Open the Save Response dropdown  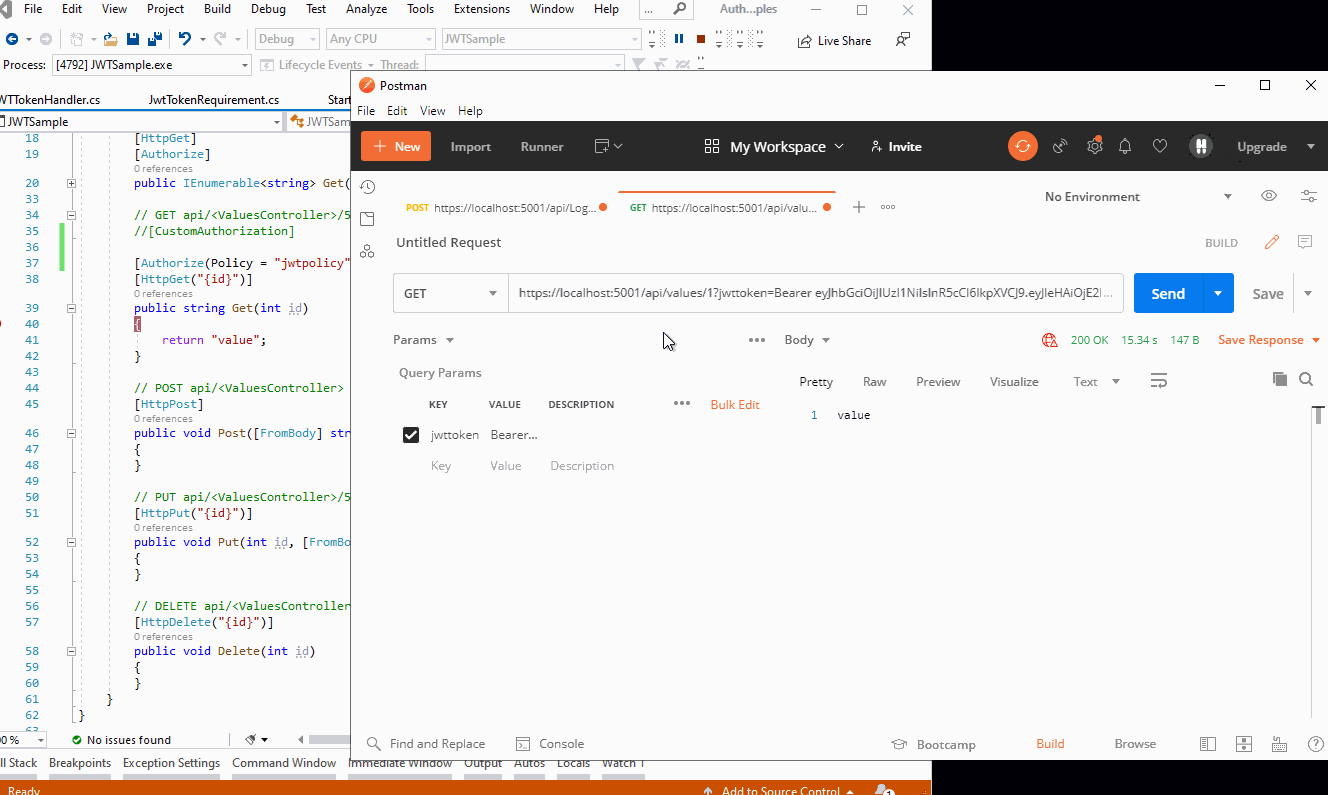[1269, 340]
